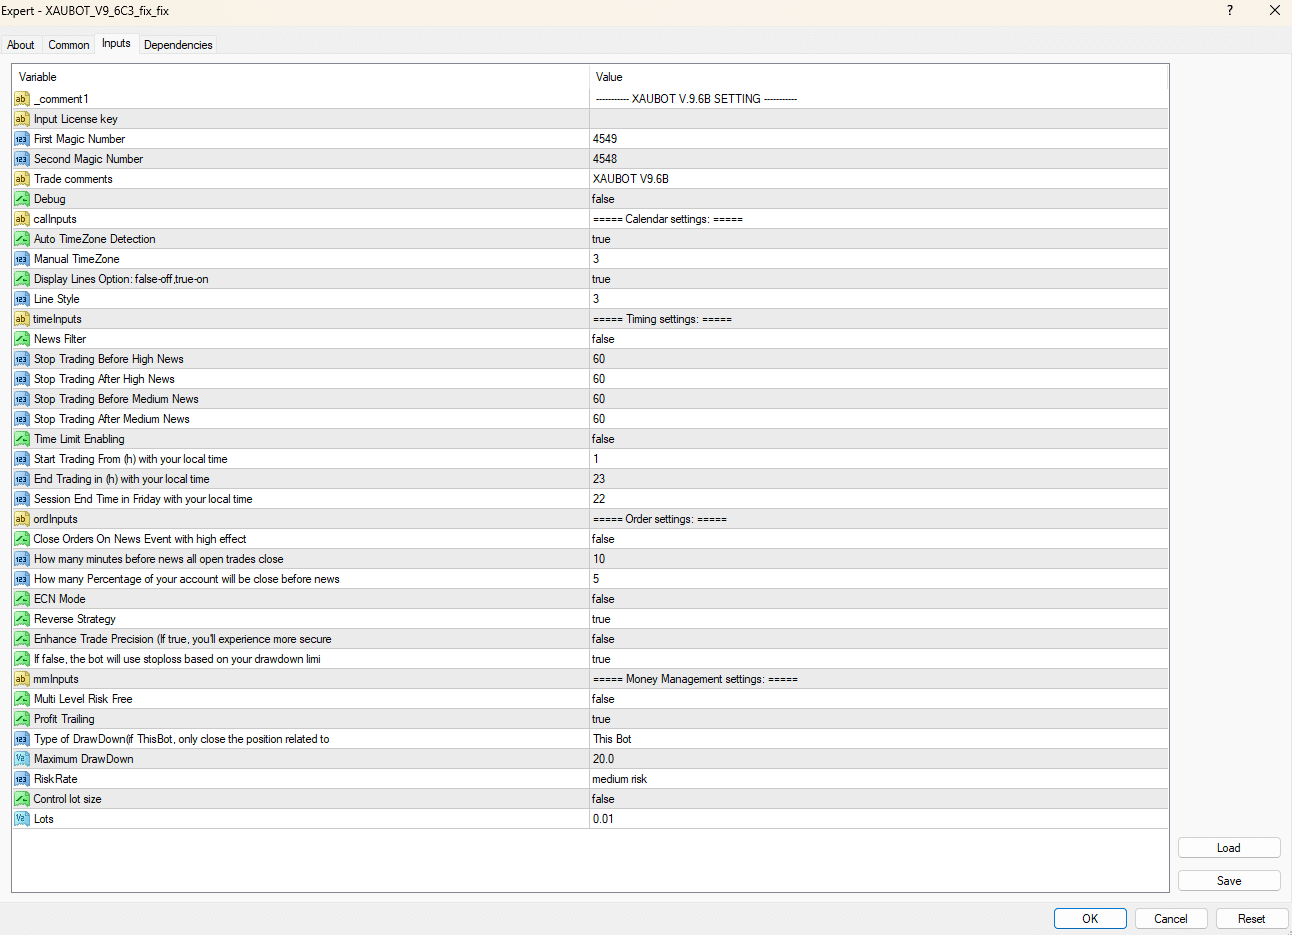This screenshot has height=935, width=1292.
Task: Click the icon beside Maximum DrawDown
Action: coord(21,759)
